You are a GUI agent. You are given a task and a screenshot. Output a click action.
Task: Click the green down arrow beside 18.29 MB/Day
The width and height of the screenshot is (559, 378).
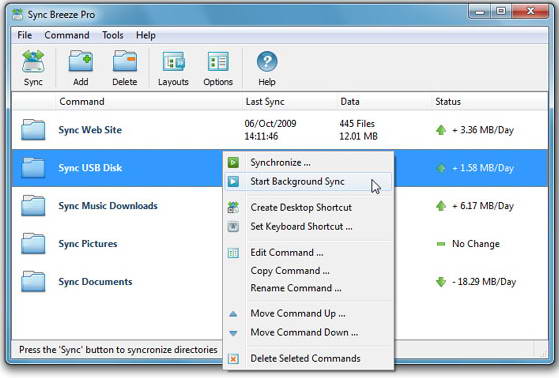point(441,282)
